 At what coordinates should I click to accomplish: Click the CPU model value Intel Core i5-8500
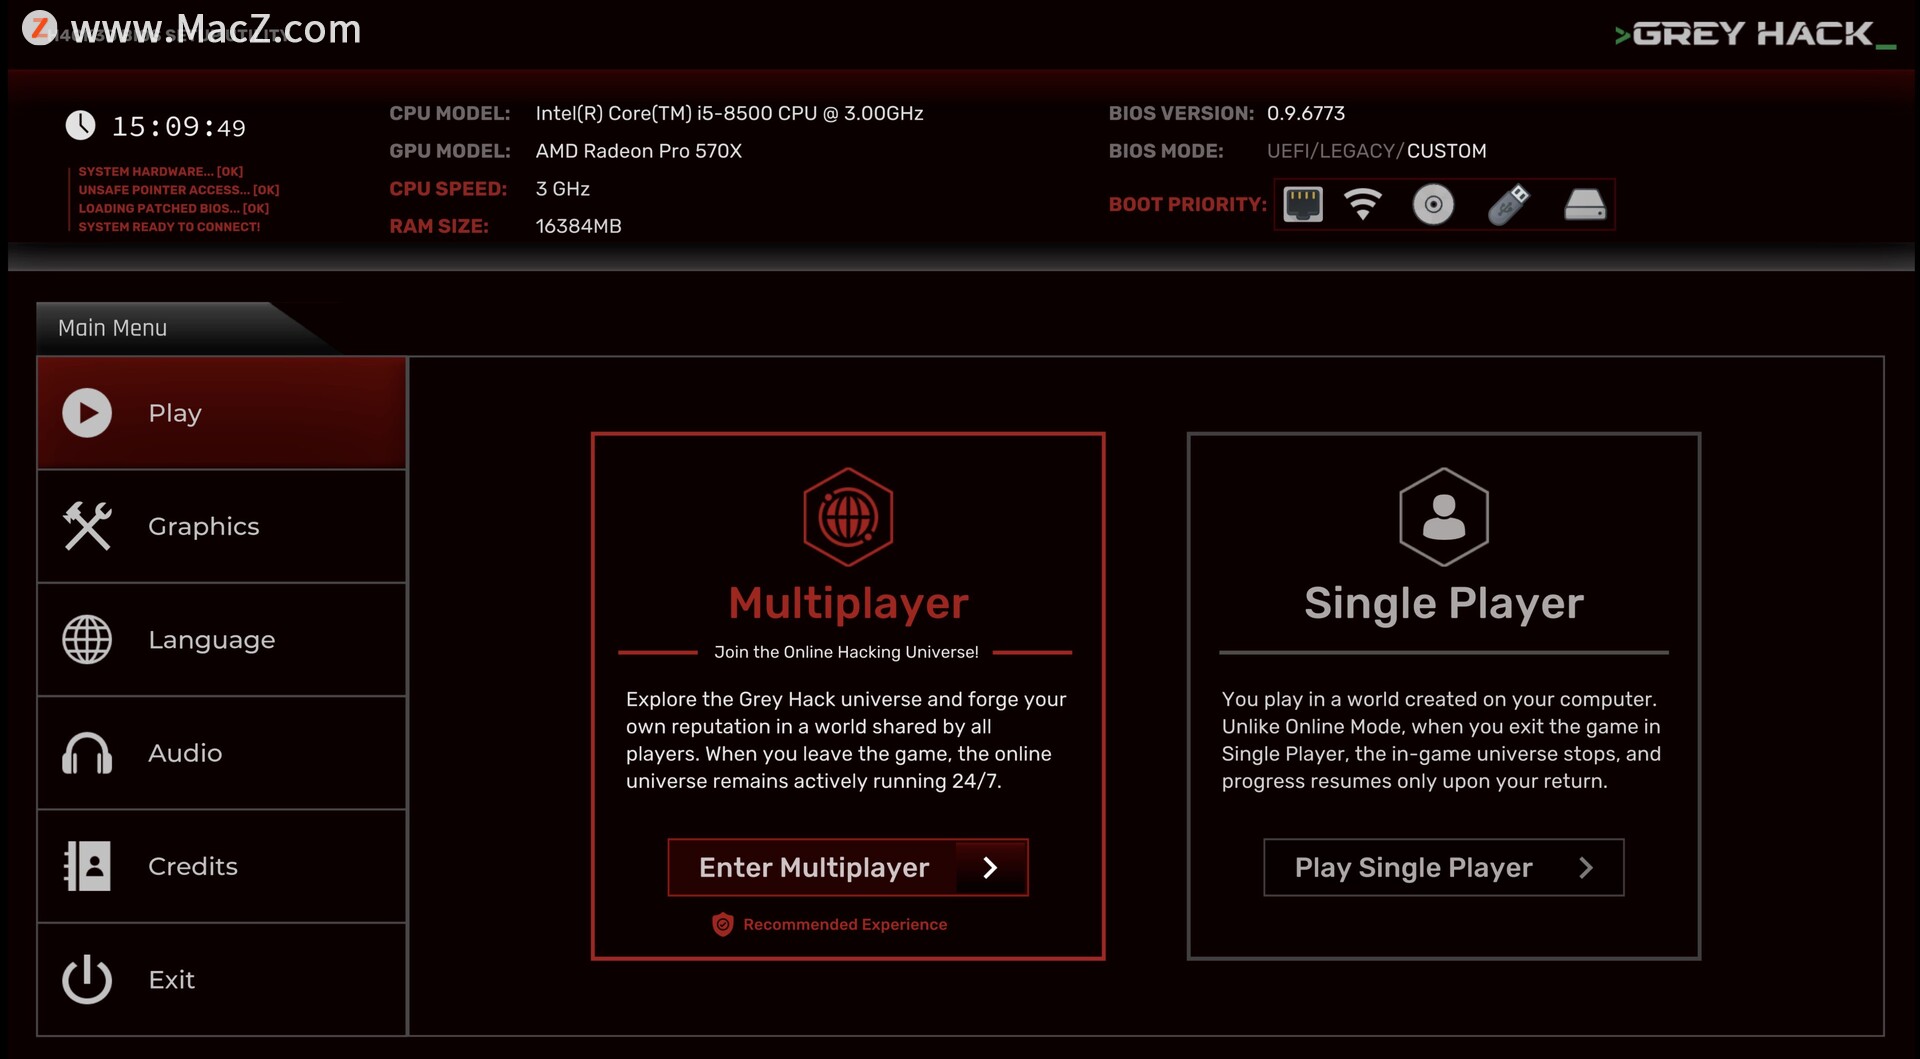click(x=730, y=113)
